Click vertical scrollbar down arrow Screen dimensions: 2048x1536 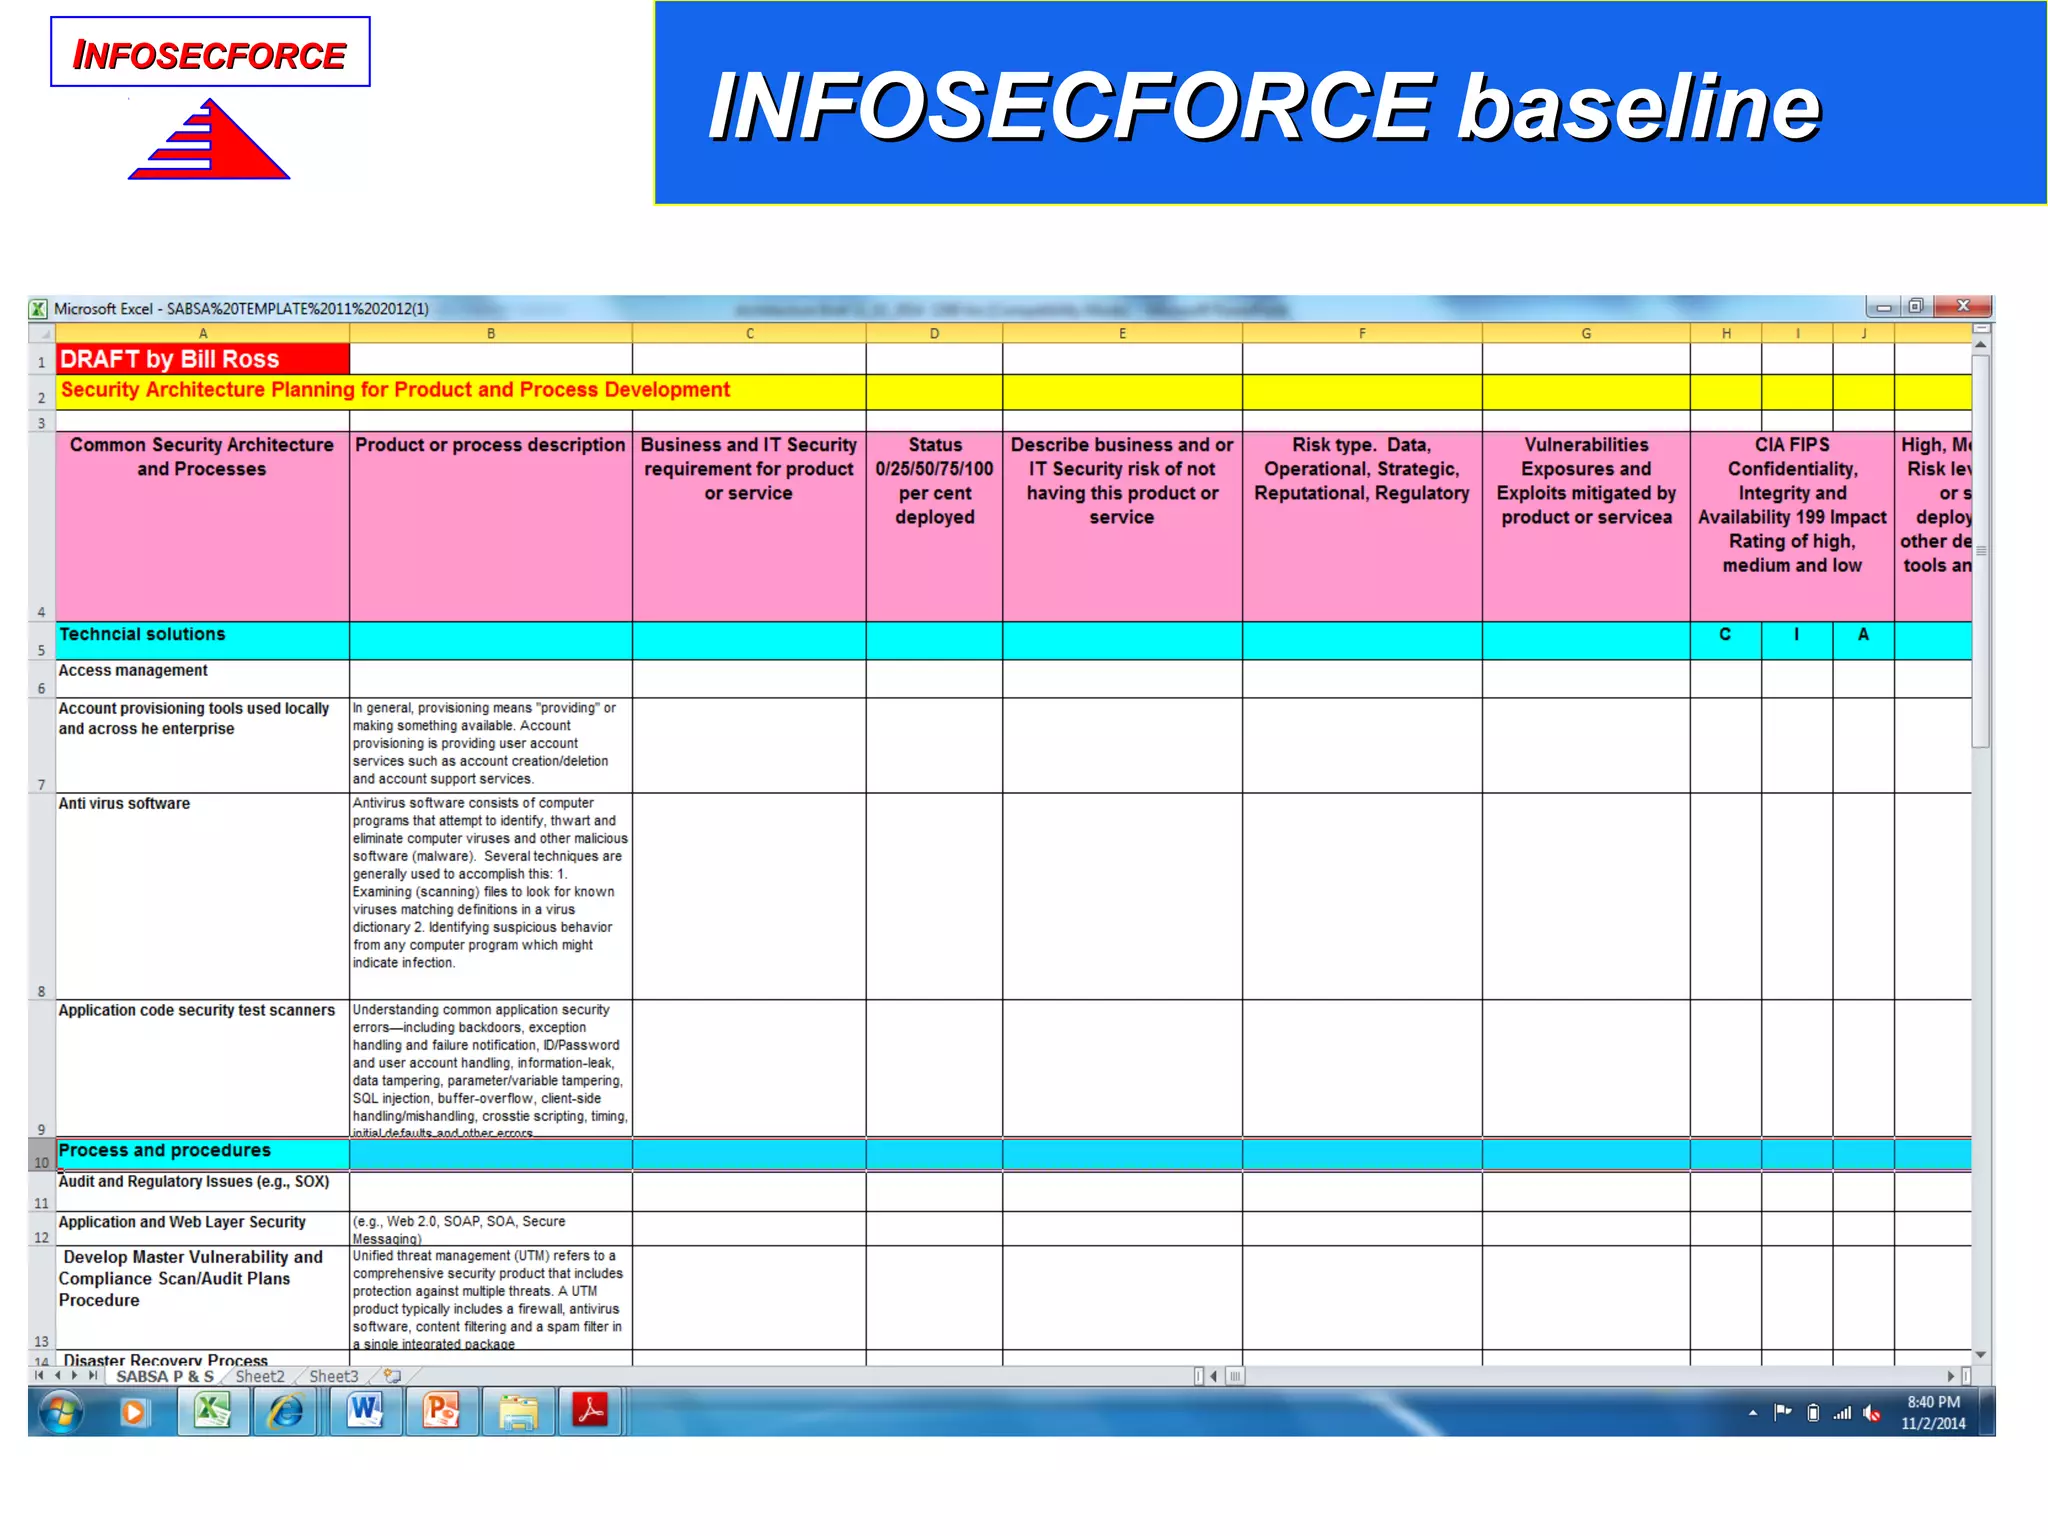[x=1981, y=1355]
